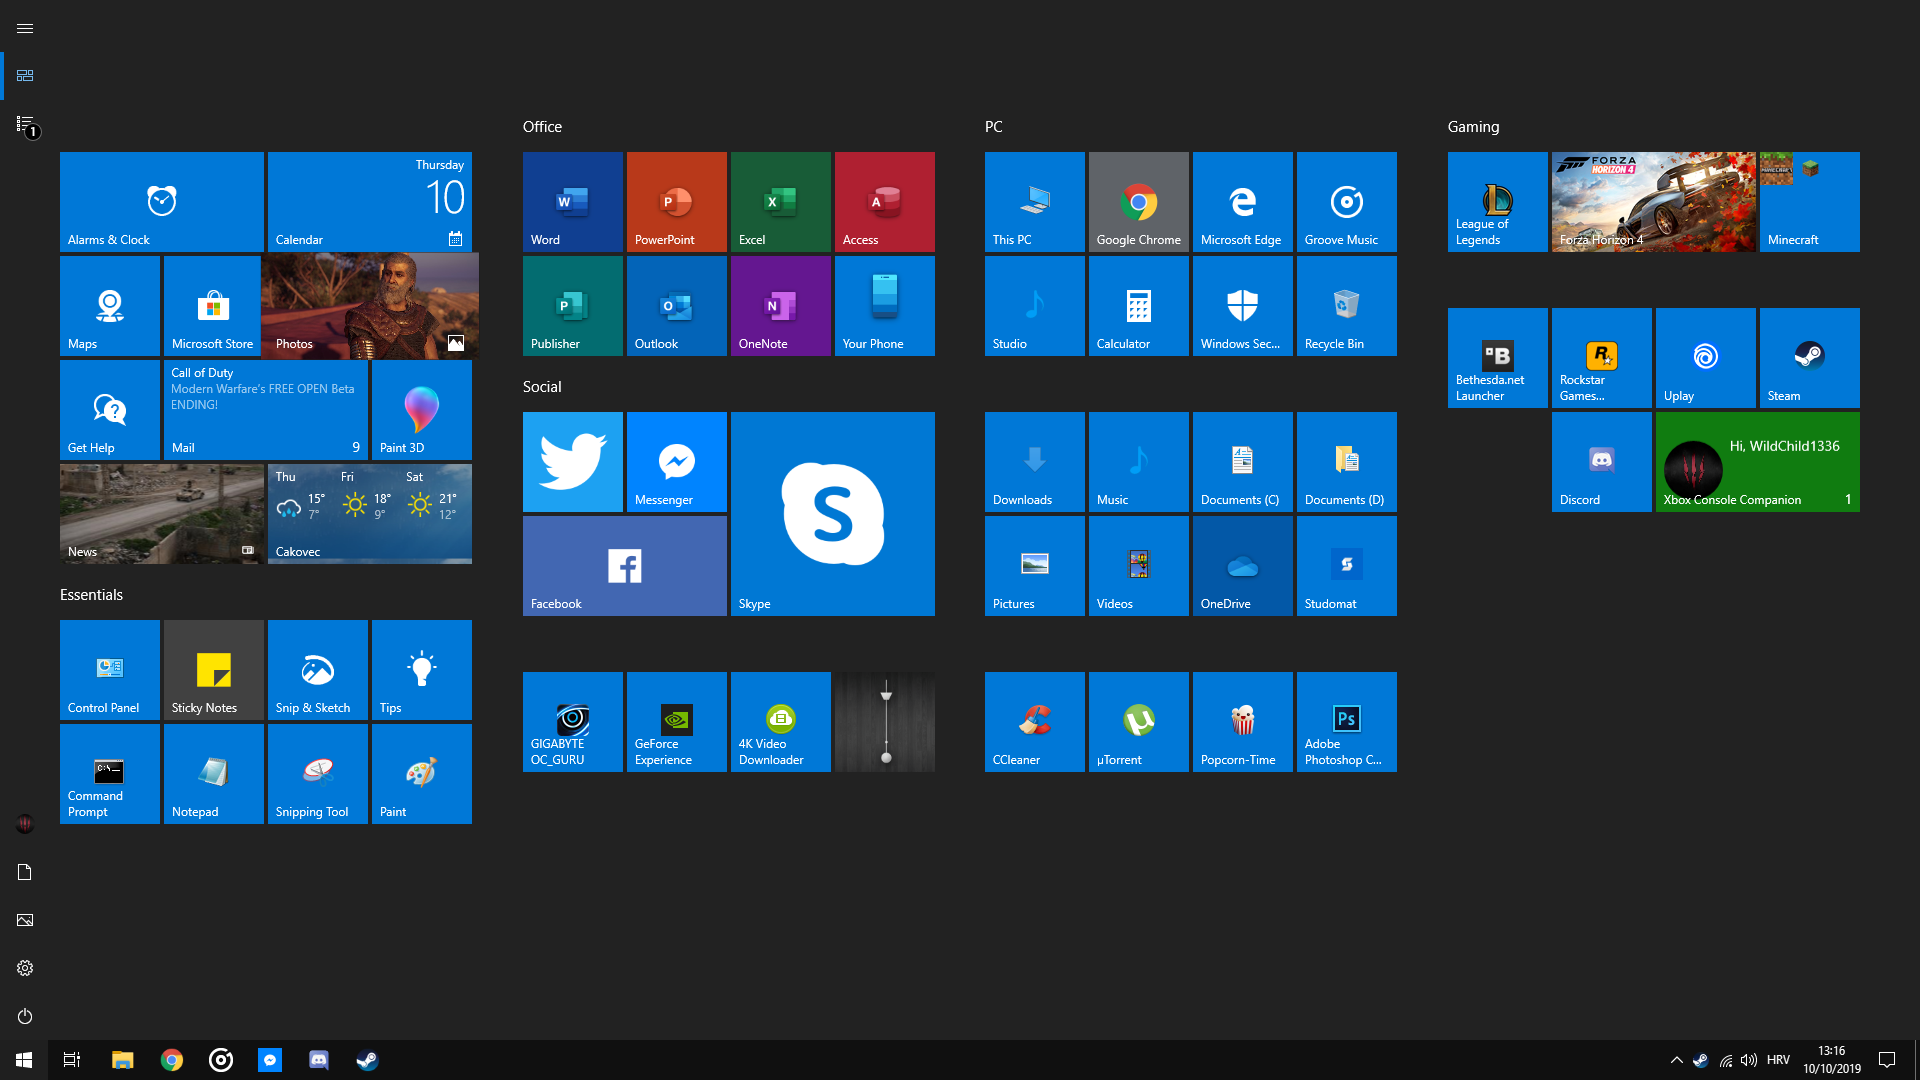Launch Steam from the Gaming group
Screen dimensions: 1920x1080
coord(1807,357)
